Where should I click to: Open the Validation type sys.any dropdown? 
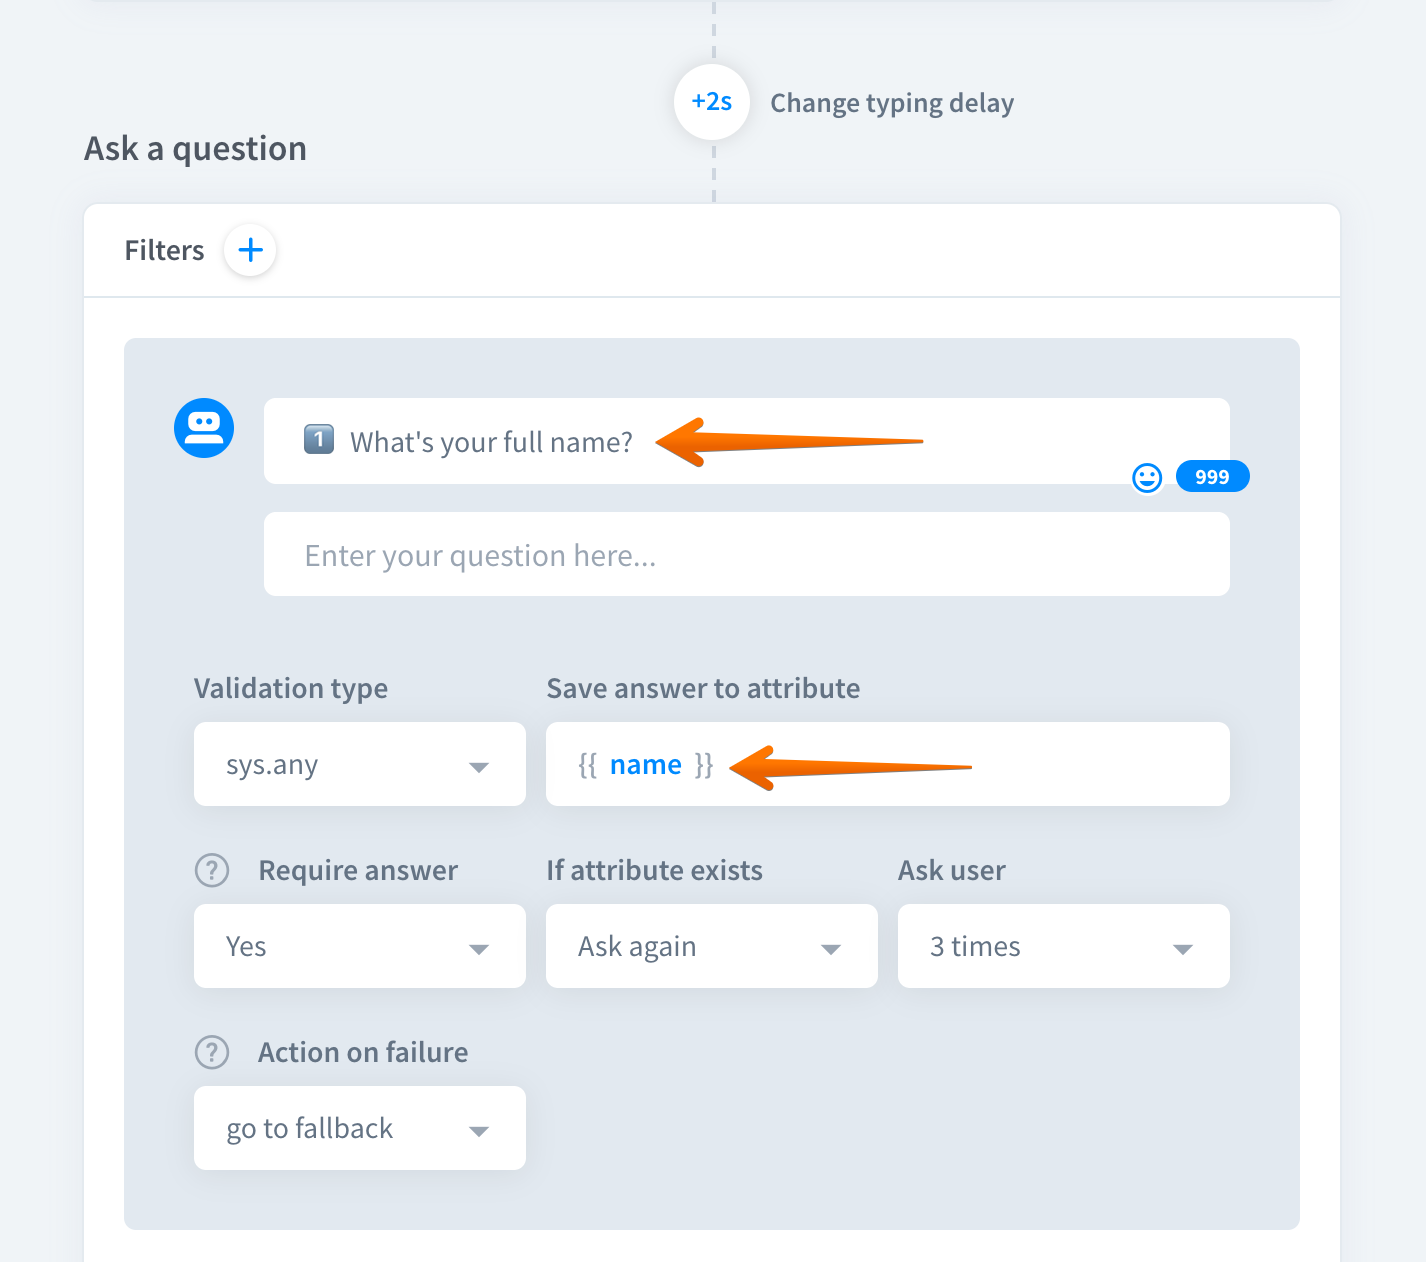click(359, 765)
